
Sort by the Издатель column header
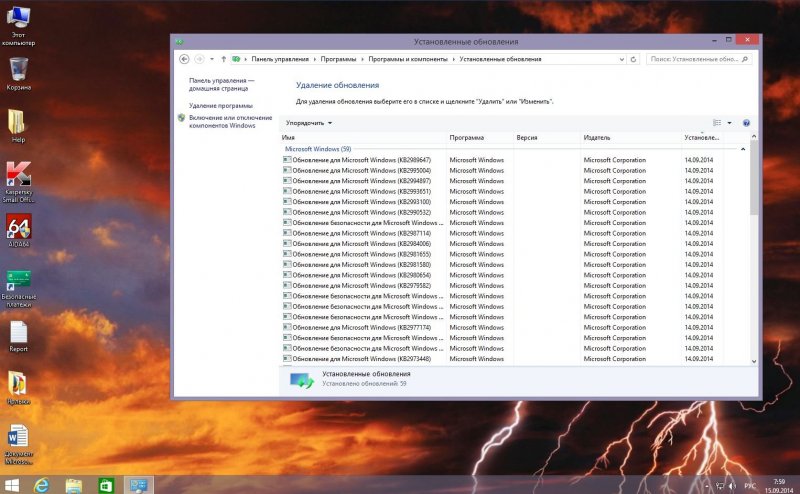tap(631, 138)
